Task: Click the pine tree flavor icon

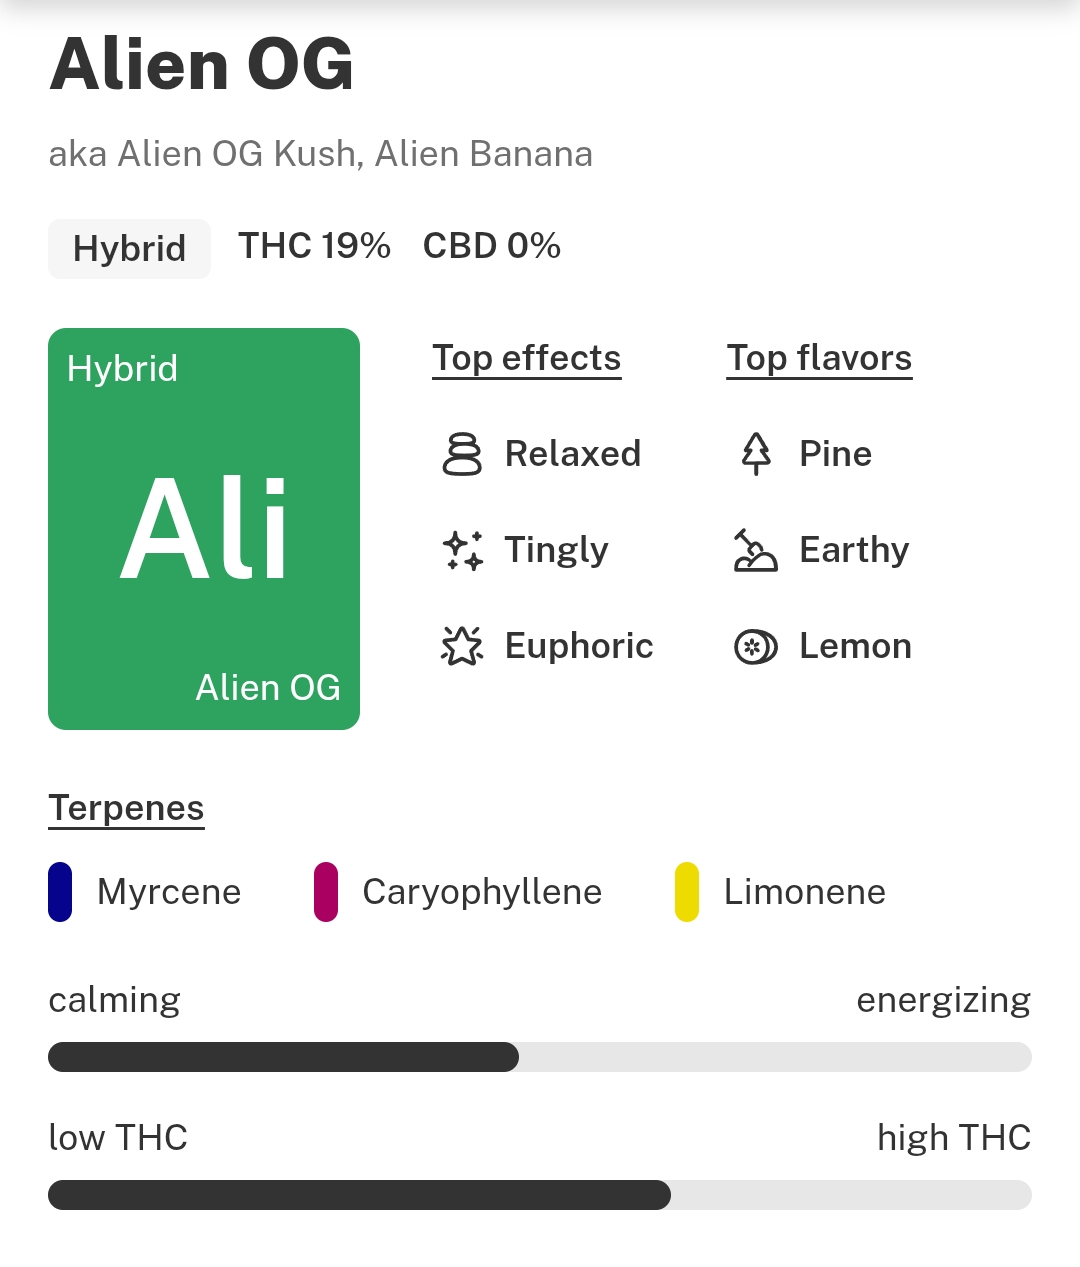Action: pos(756,454)
